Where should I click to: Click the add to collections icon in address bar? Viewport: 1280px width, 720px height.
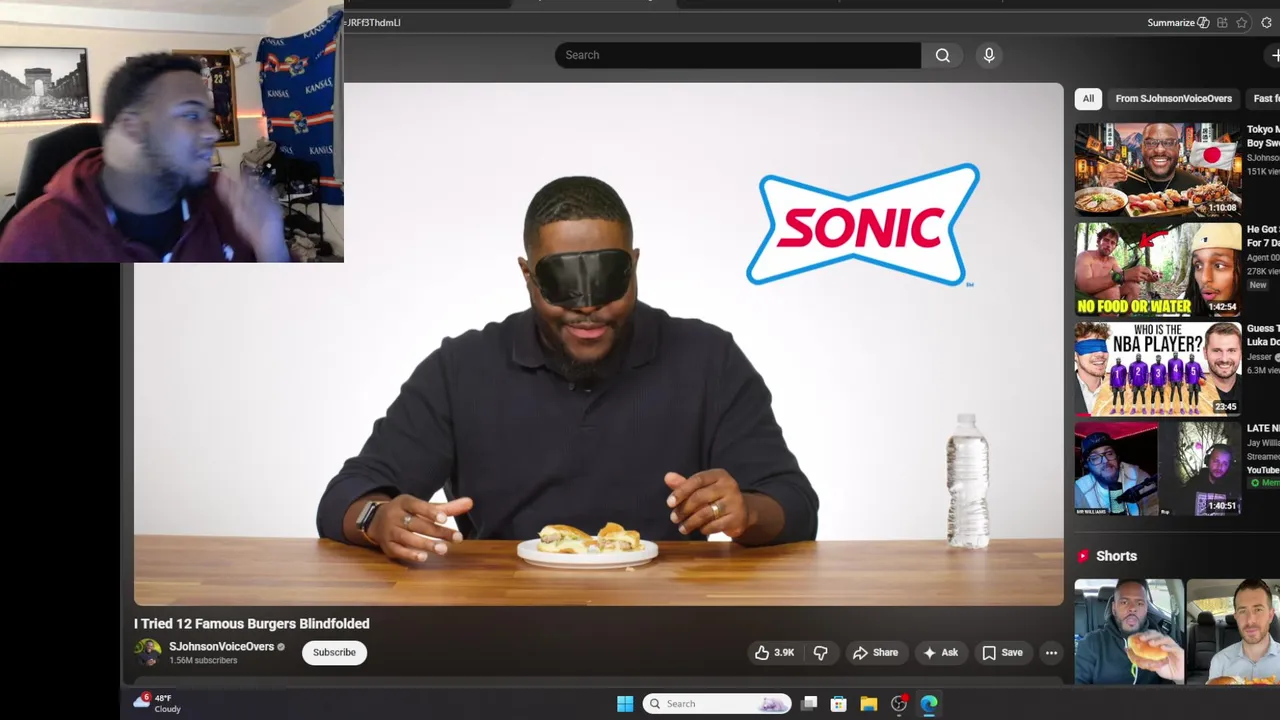(x=1222, y=22)
